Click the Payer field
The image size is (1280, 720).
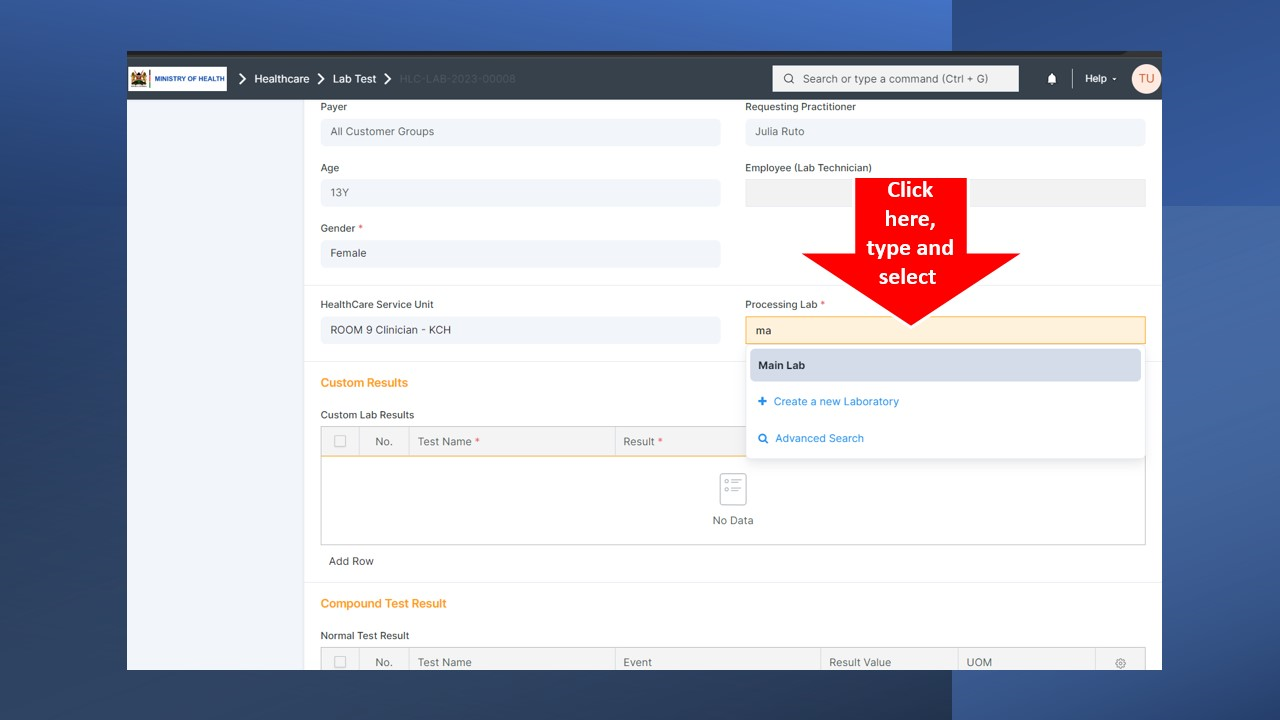point(520,132)
